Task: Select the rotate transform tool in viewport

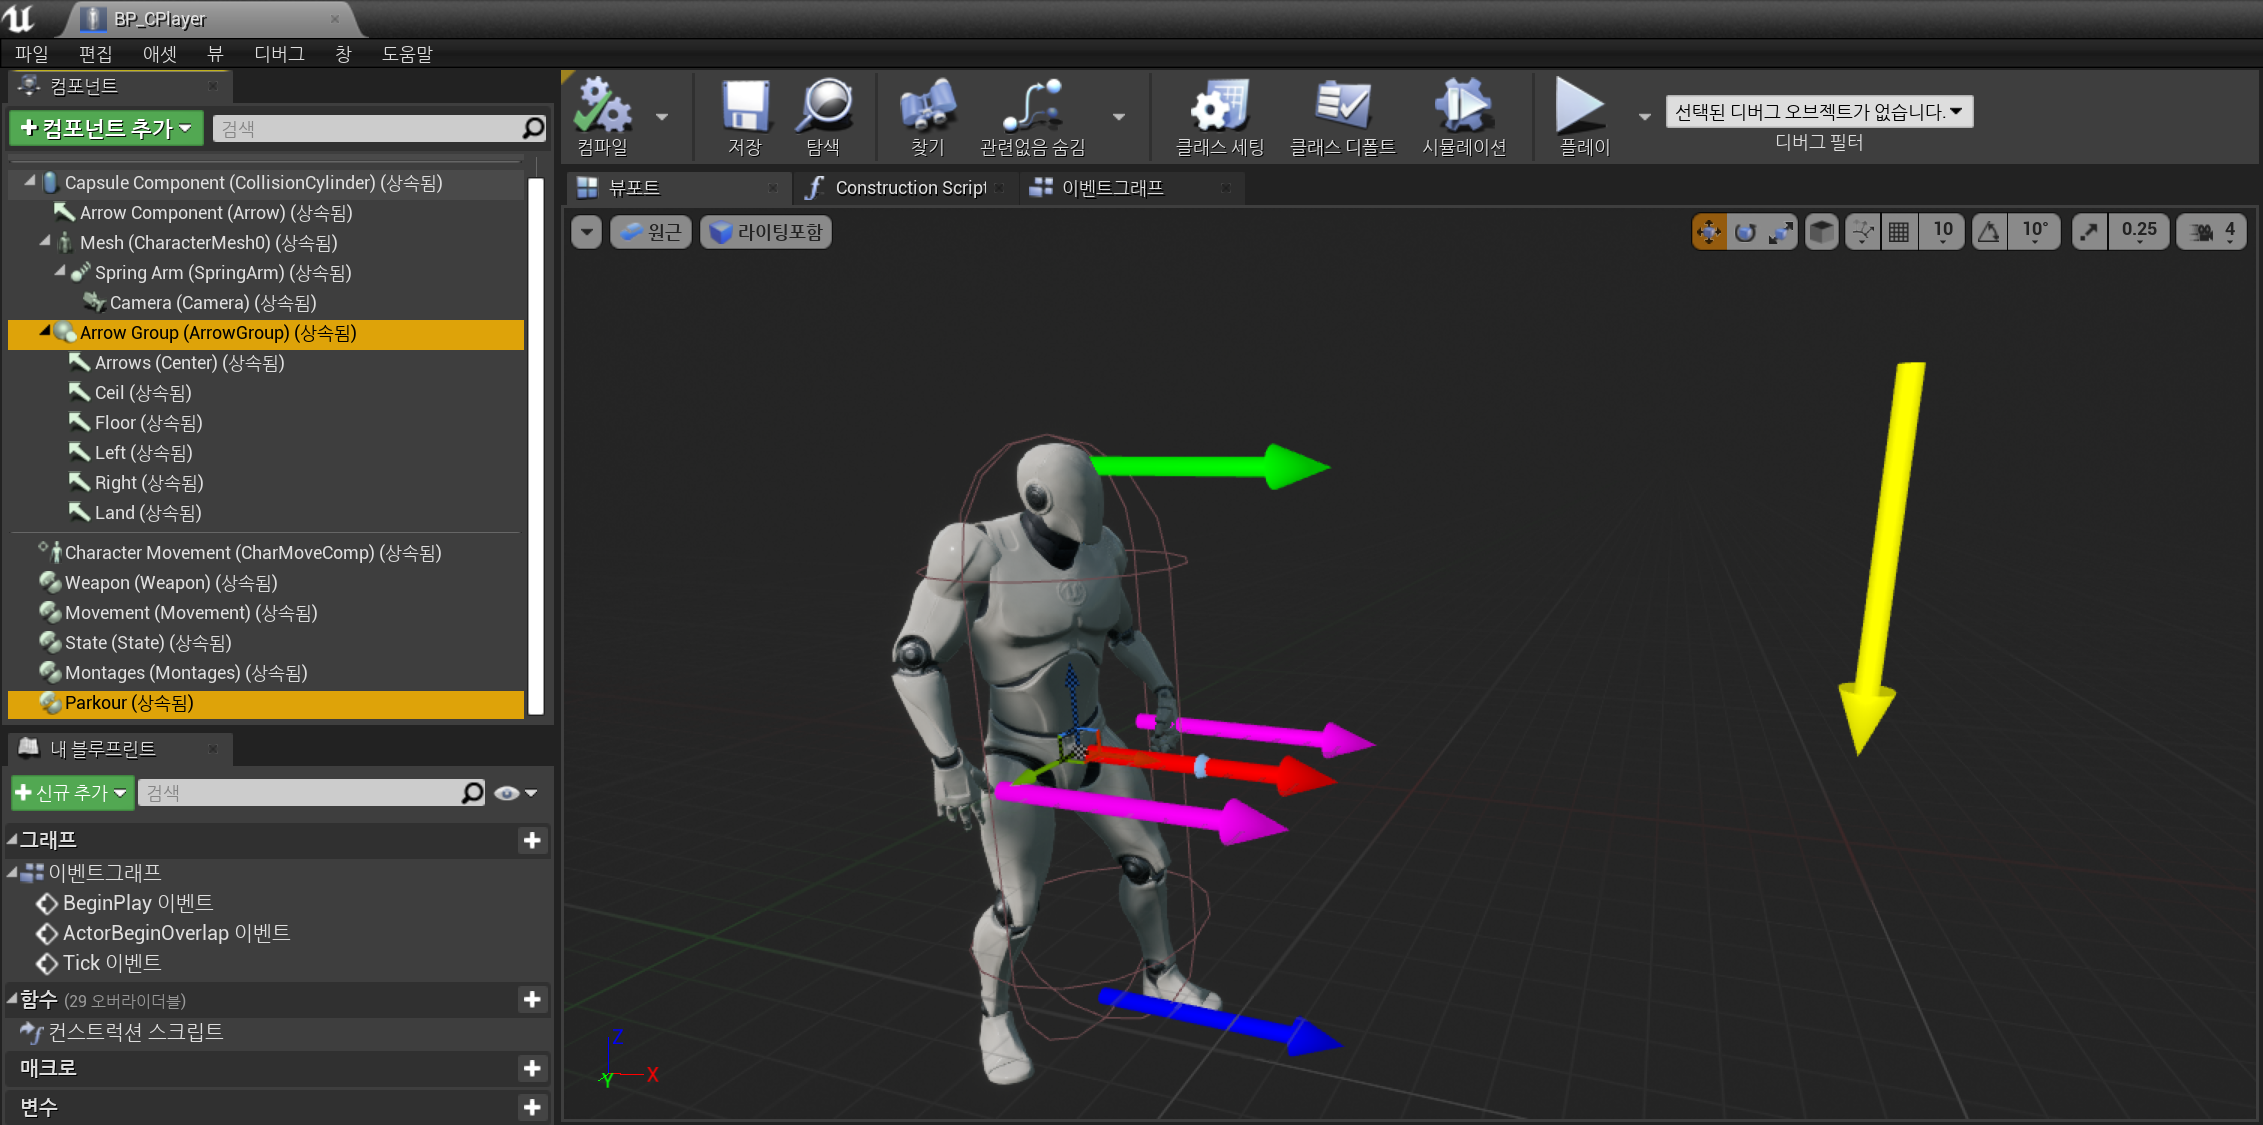Action: [x=1745, y=232]
